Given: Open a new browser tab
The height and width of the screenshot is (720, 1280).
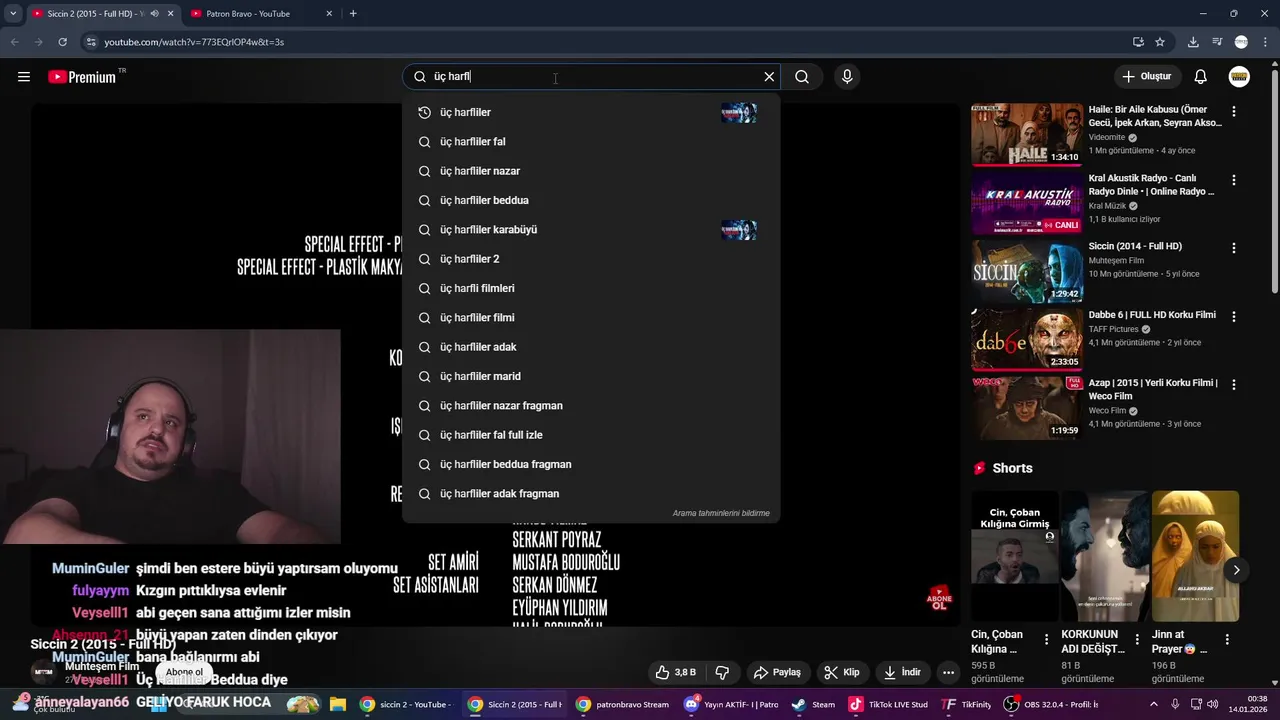Looking at the screenshot, I should pos(353,14).
